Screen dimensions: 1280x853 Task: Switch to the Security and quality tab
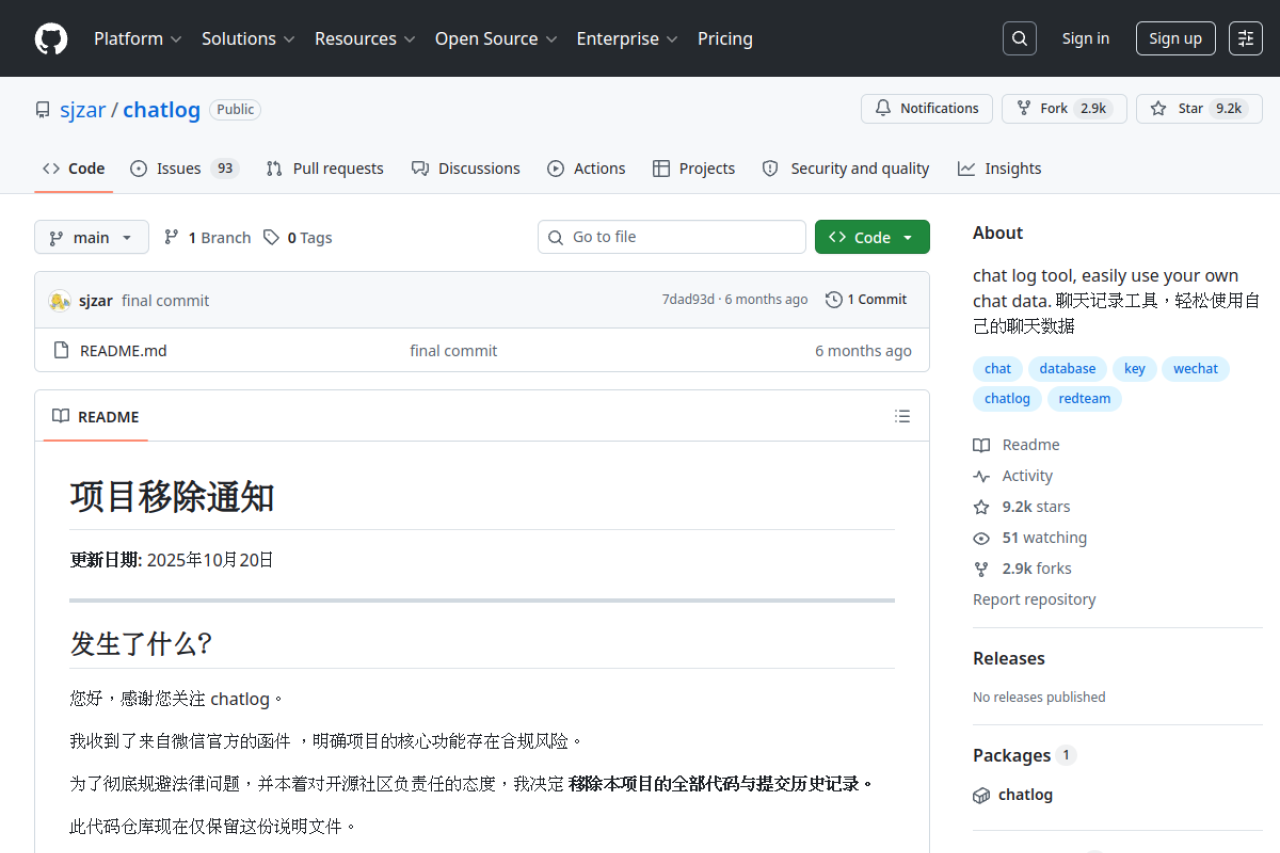[x=846, y=169]
